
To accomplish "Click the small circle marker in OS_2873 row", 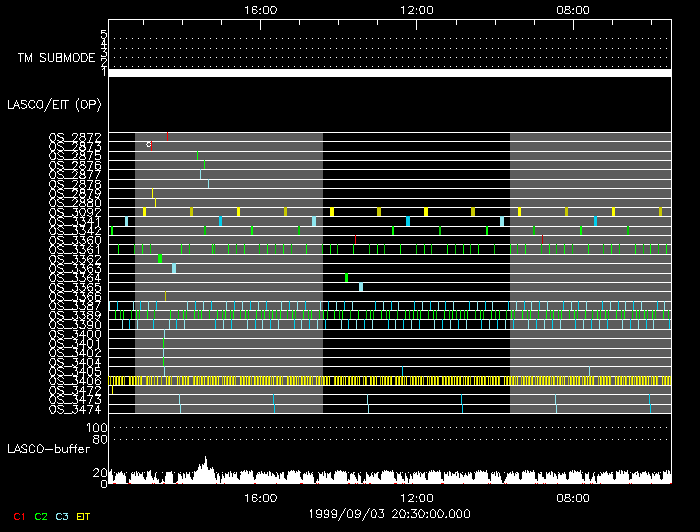I will point(148,145).
